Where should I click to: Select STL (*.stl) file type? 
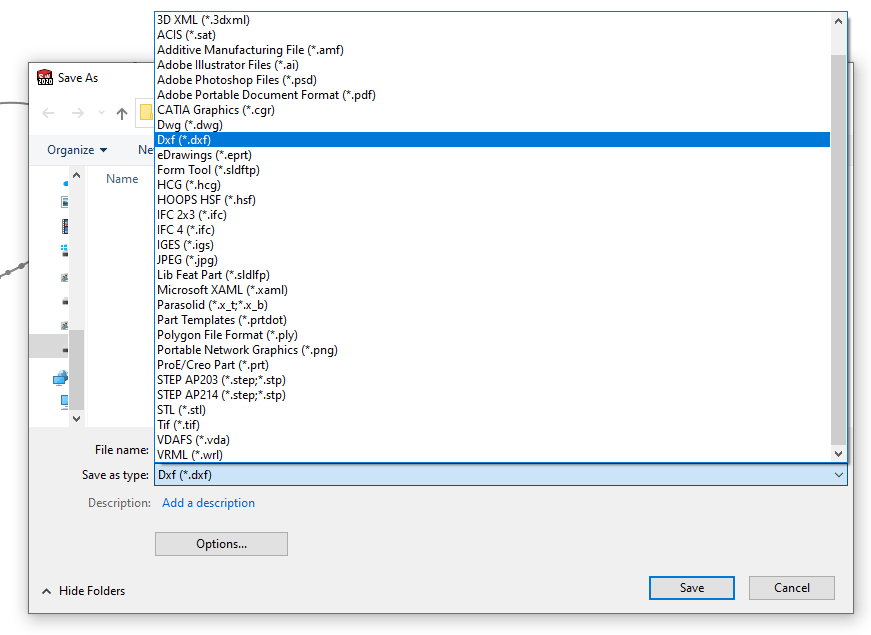click(181, 410)
